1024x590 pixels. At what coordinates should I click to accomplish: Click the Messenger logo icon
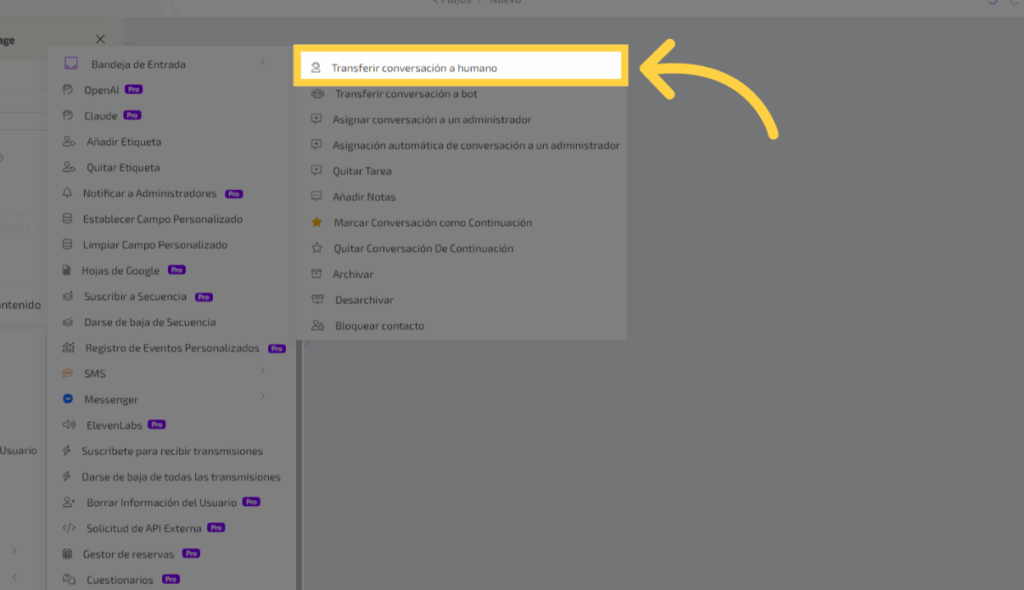click(x=68, y=399)
